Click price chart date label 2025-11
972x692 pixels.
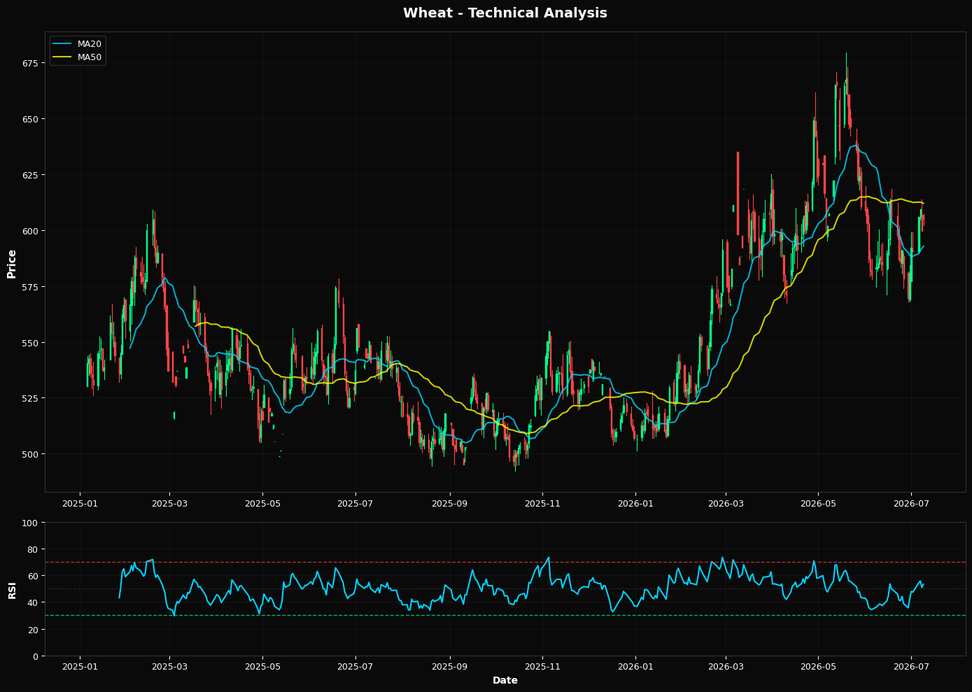pos(542,503)
